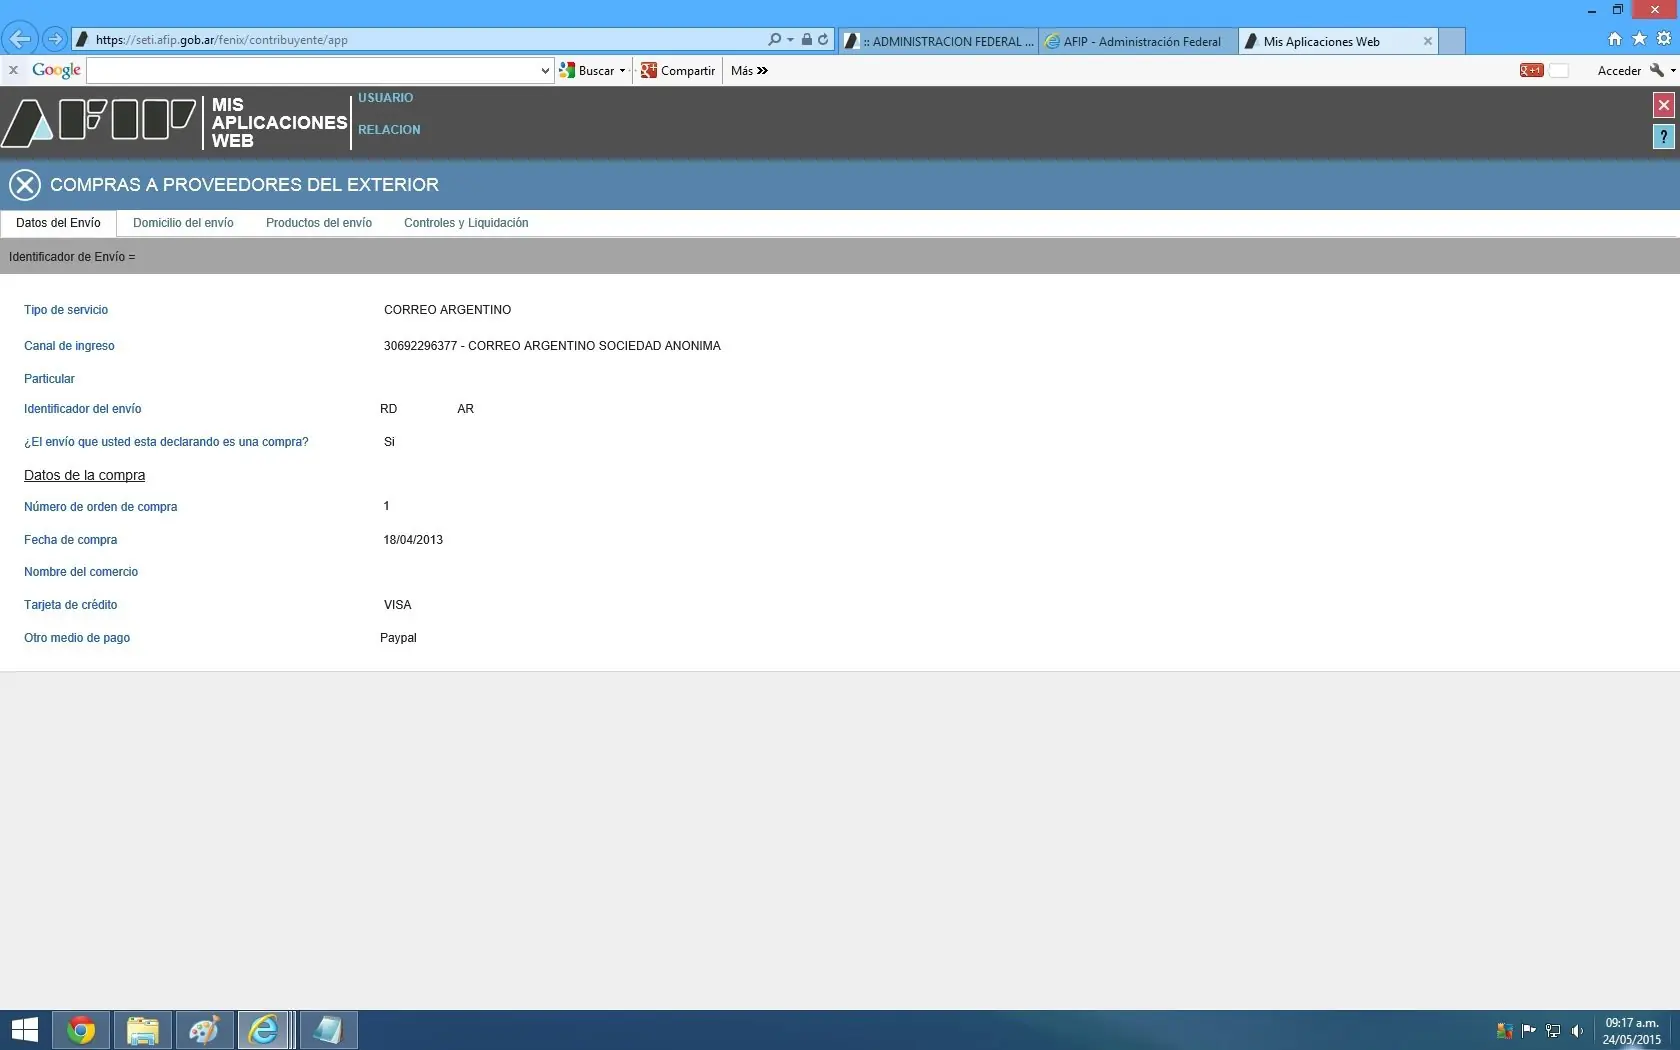Viewport: 1680px width, 1050px height.
Task: Open the notepad-style app on the taskbar
Action: click(328, 1030)
